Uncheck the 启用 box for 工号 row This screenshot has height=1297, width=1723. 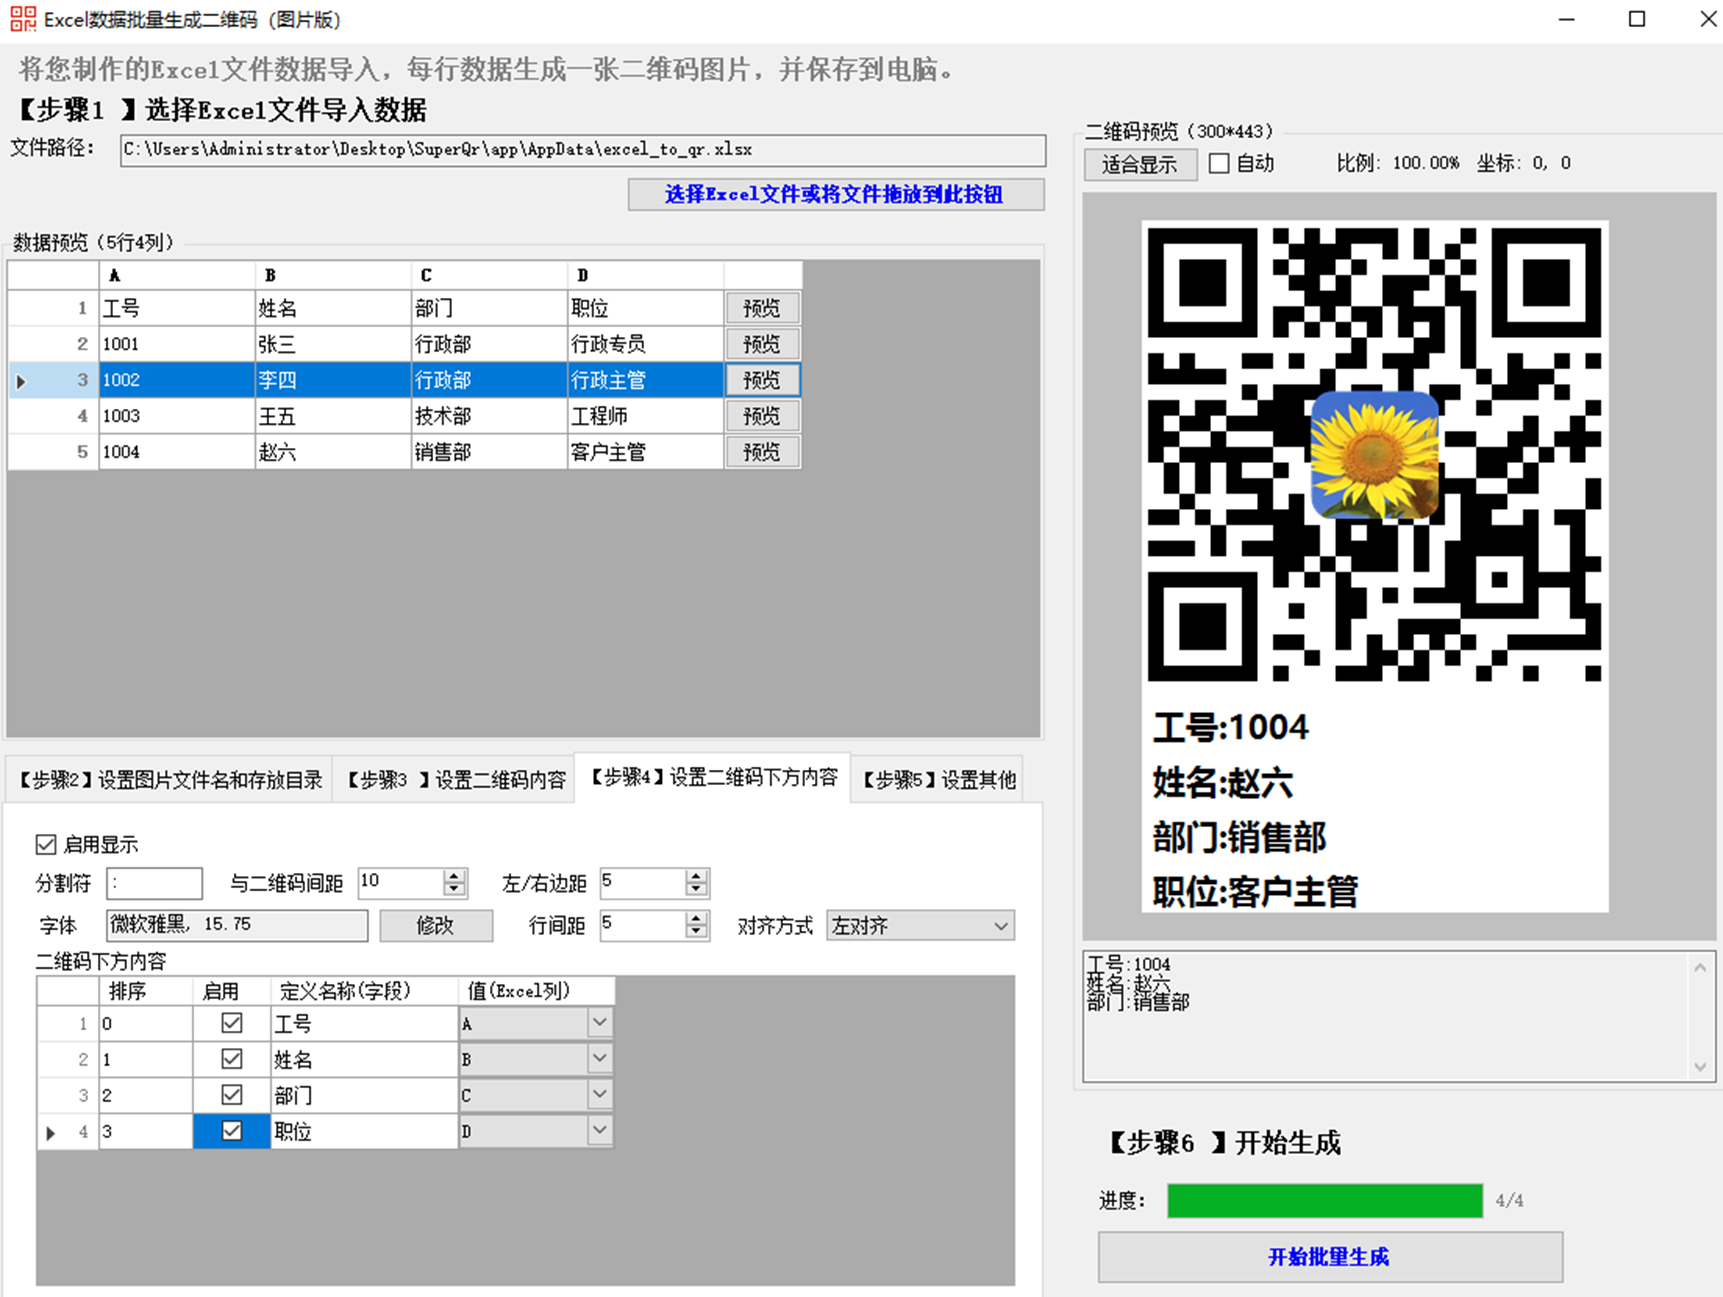[x=231, y=1023]
